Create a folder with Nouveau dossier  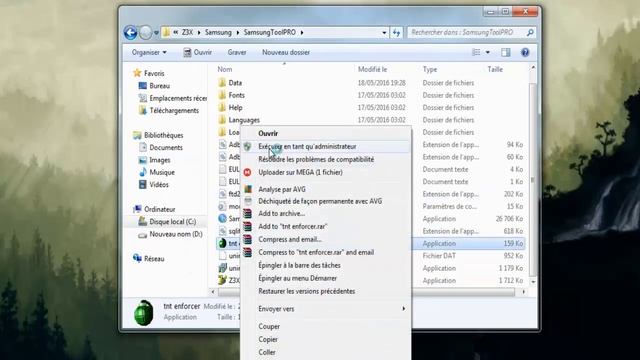286,52
